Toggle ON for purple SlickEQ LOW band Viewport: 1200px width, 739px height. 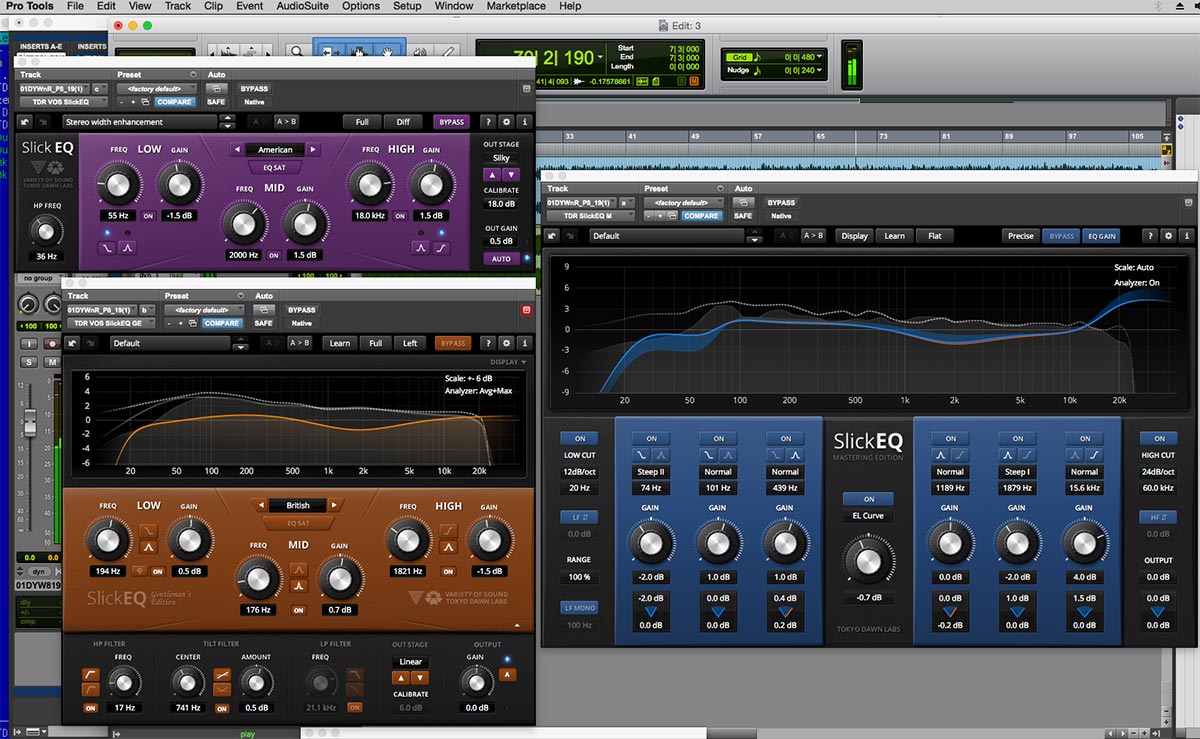coord(148,216)
